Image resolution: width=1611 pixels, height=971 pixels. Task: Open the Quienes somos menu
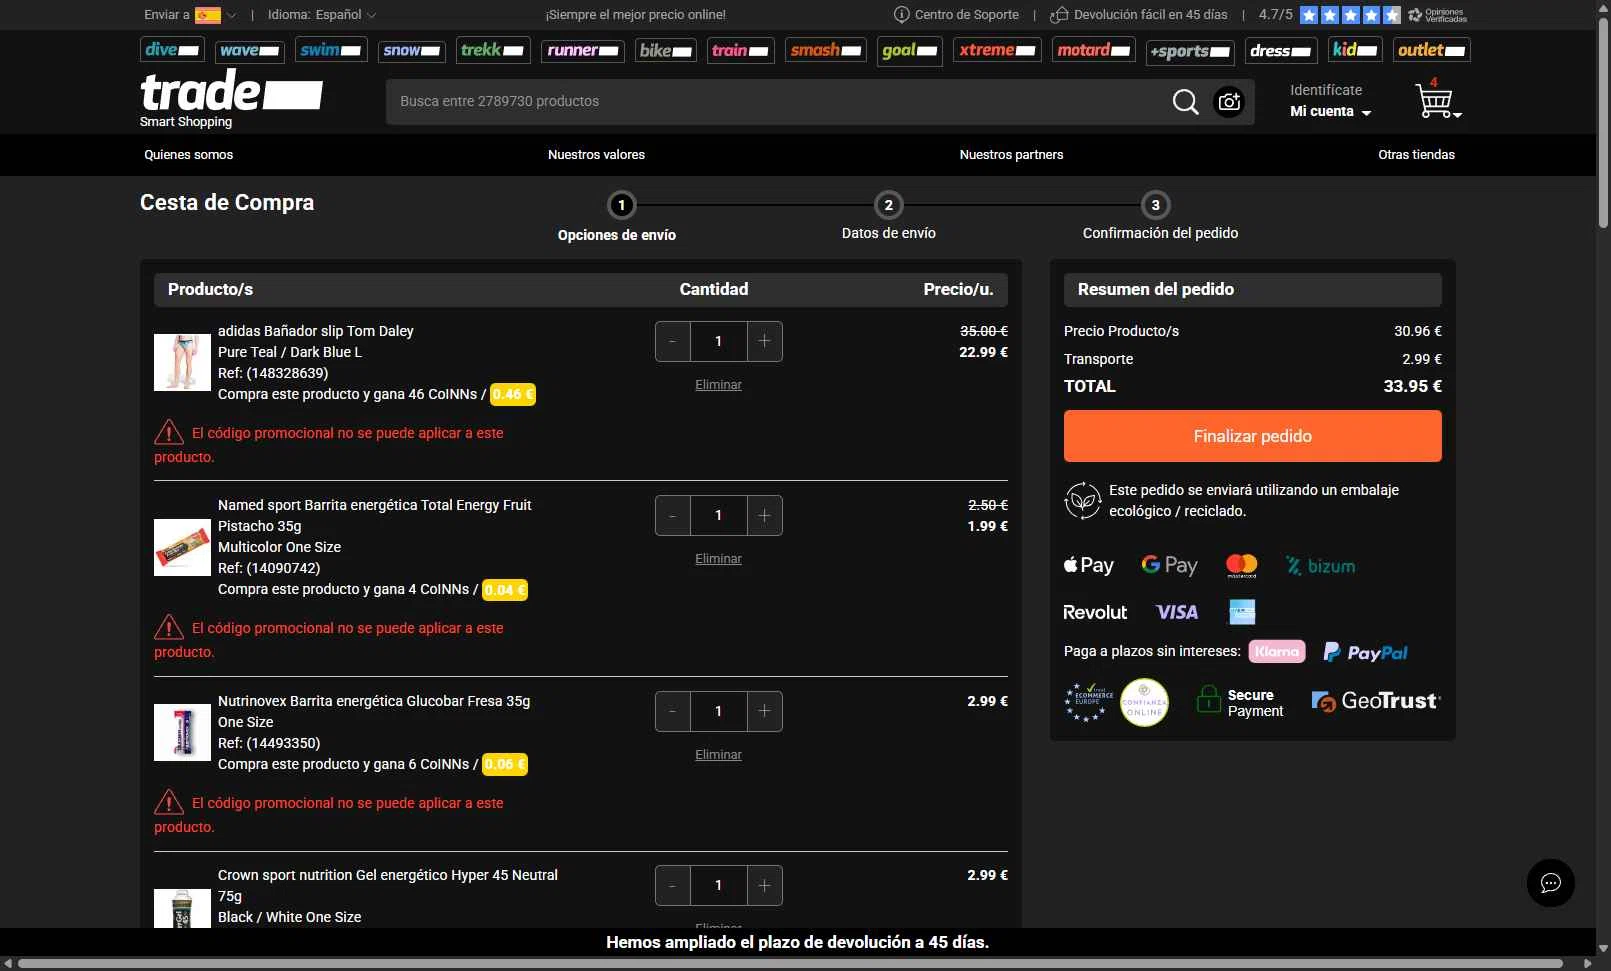pos(188,155)
